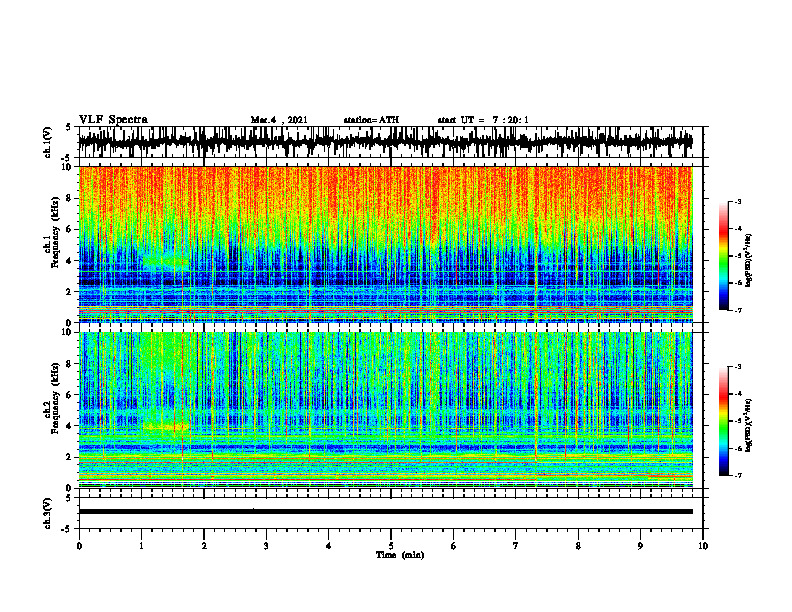Click time axis tick label "6"
The image size is (792, 612).
[x=454, y=546]
